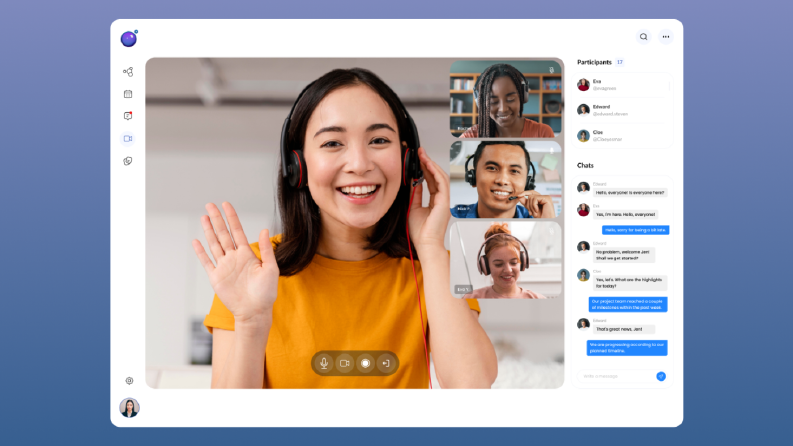
Task: Select participant Cloe in the list
Action: tap(622, 136)
